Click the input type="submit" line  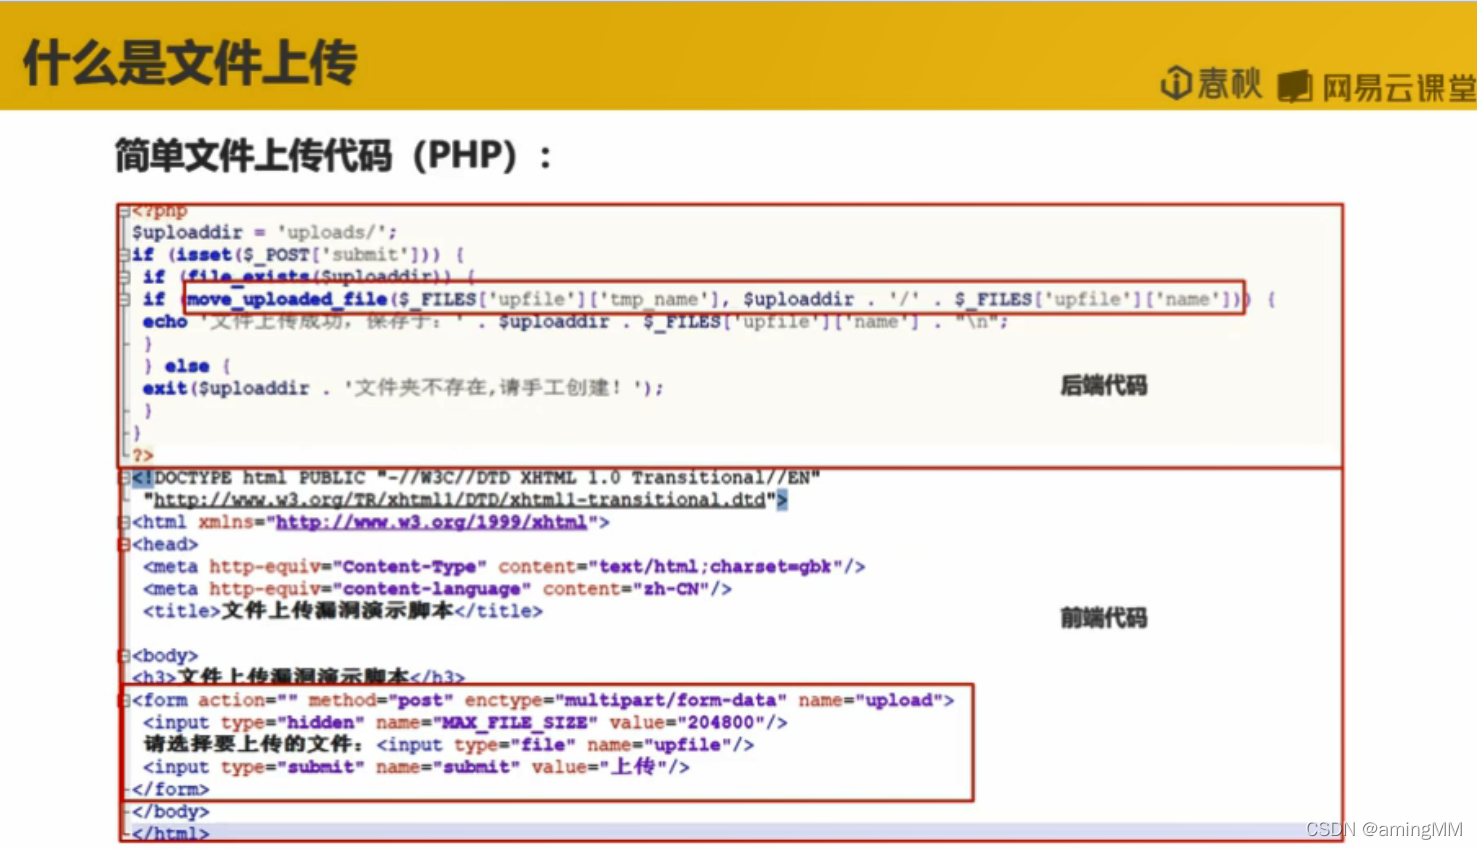coord(416,767)
